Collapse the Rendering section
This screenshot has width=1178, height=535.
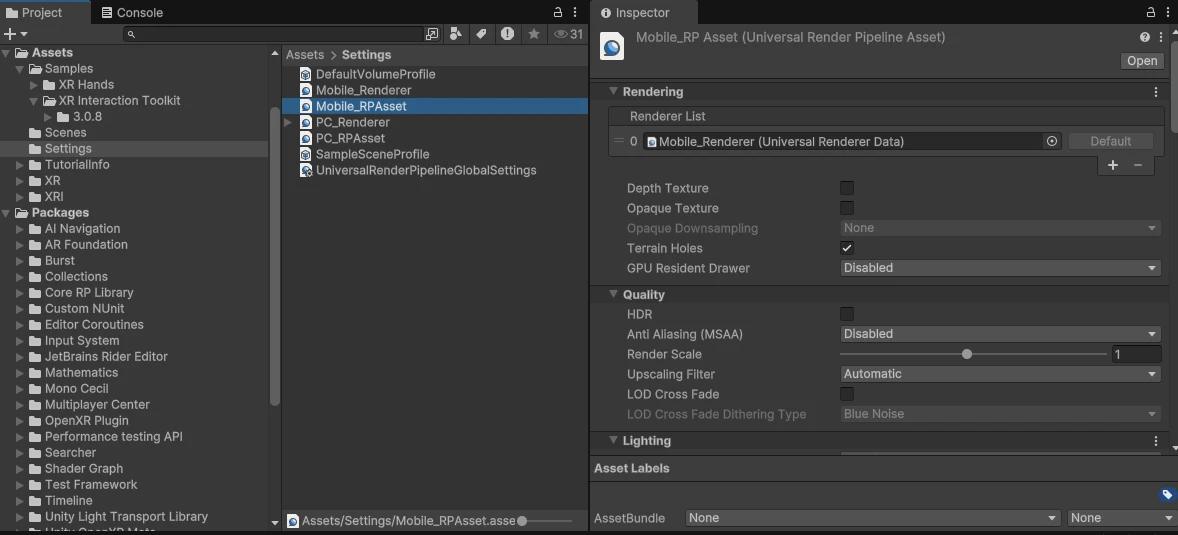click(613, 92)
